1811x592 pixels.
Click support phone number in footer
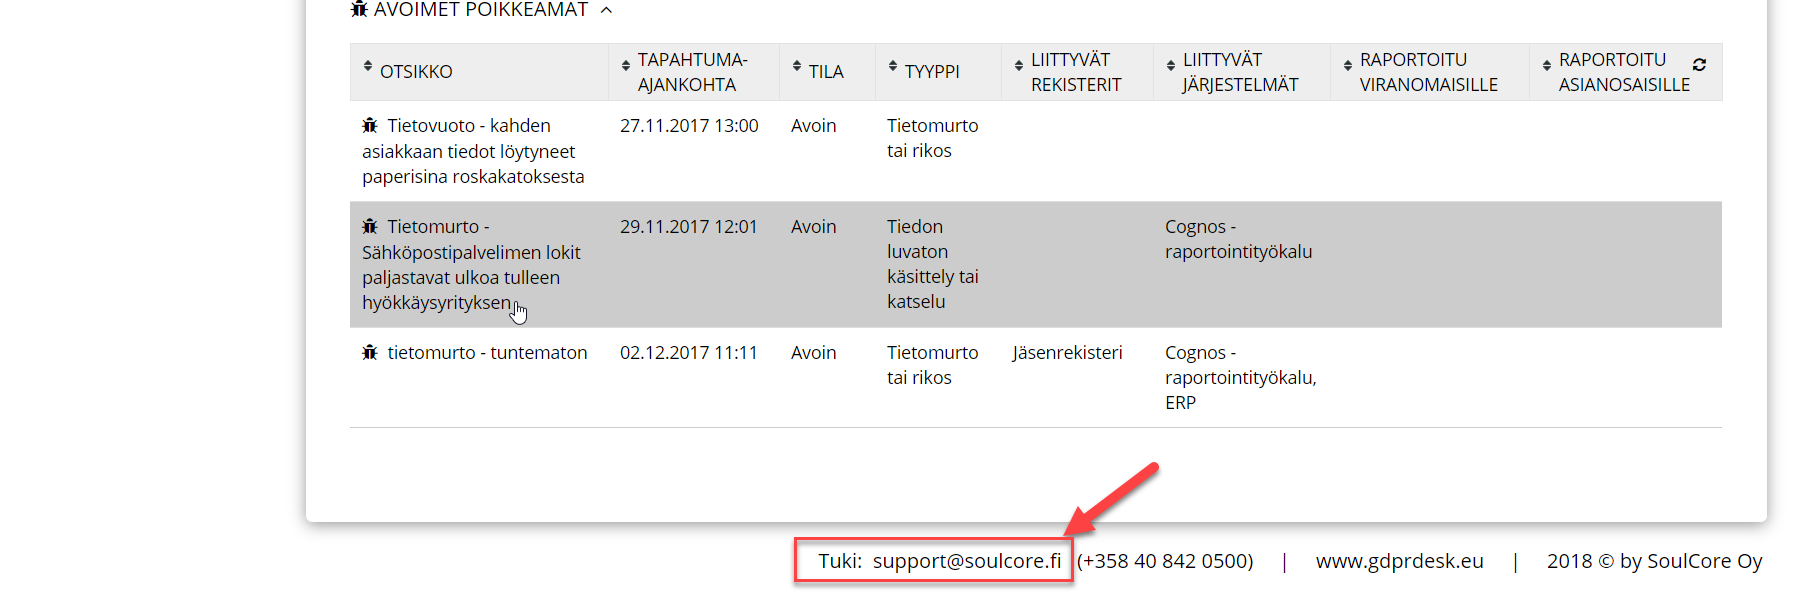(1165, 561)
